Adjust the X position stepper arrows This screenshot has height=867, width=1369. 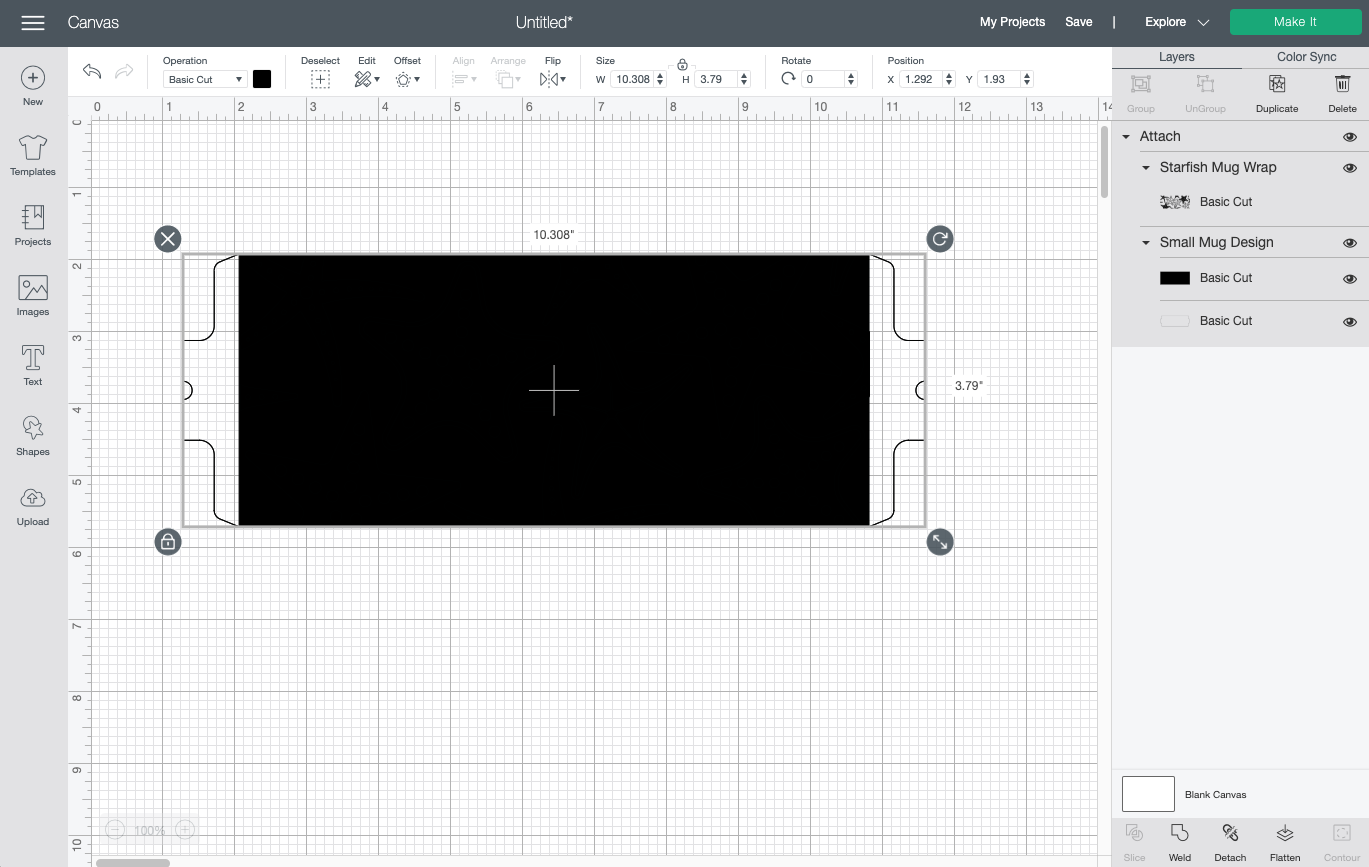point(949,79)
